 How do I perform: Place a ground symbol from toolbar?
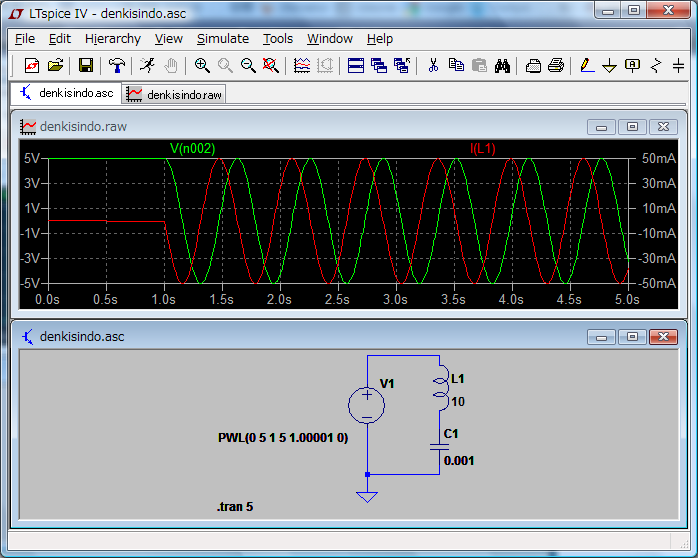pos(609,66)
